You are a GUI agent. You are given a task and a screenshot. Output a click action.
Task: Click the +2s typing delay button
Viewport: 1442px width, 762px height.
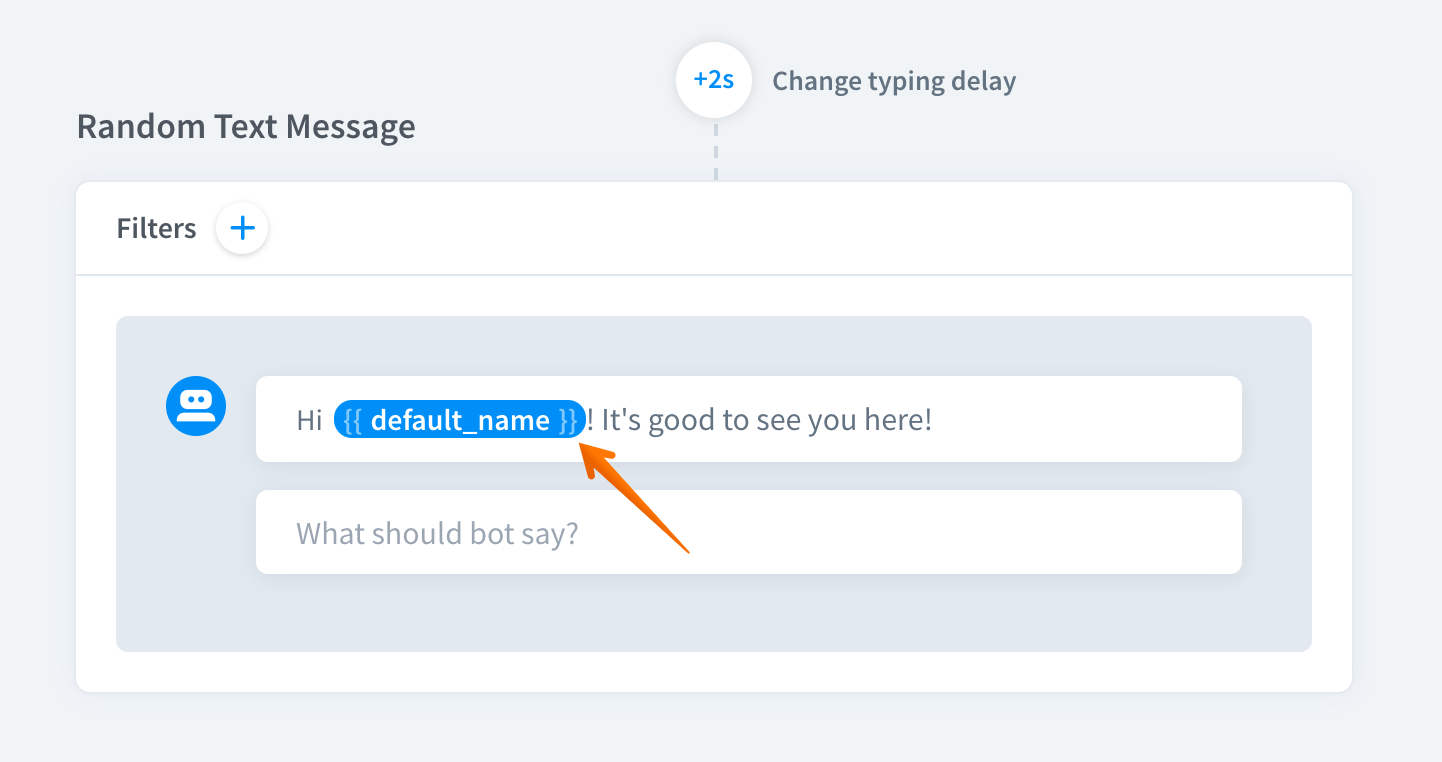tap(714, 80)
